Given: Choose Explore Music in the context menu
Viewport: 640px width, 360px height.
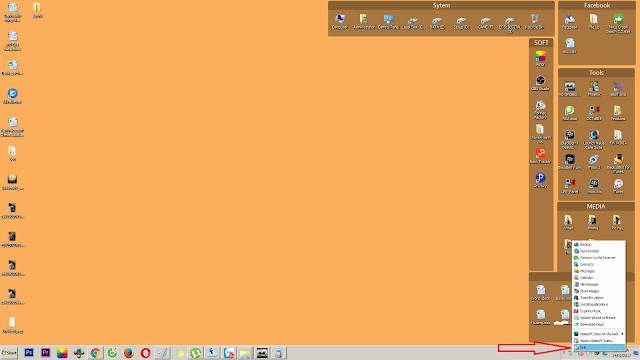Looking at the screenshot, I should (x=599, y=311).
